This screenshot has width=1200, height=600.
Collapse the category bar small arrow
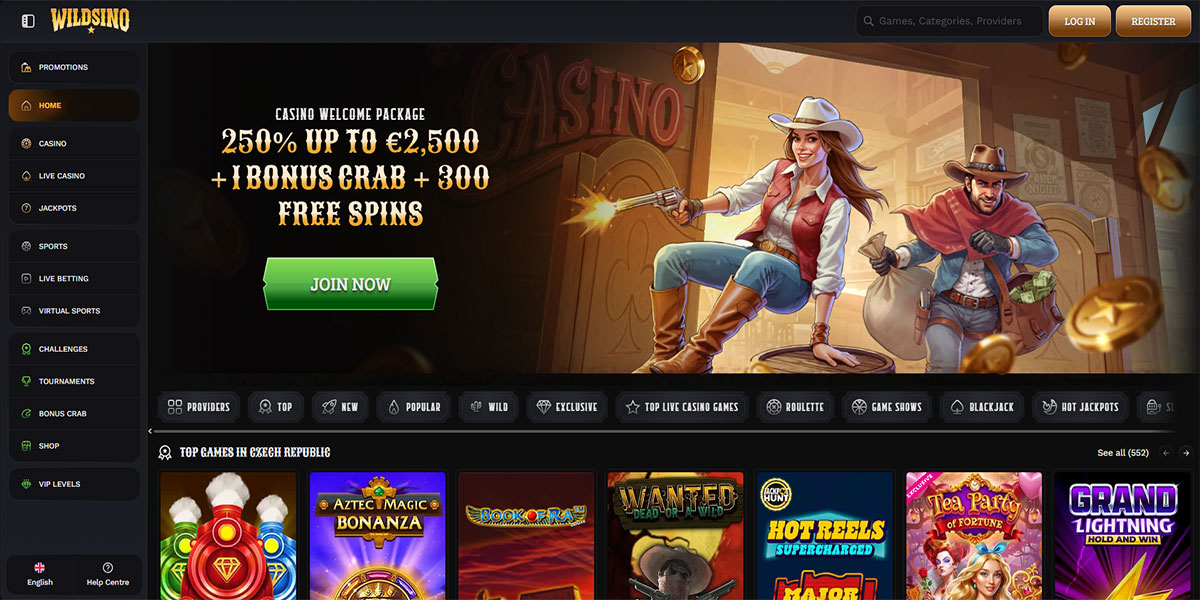click(x=151, y=431)
